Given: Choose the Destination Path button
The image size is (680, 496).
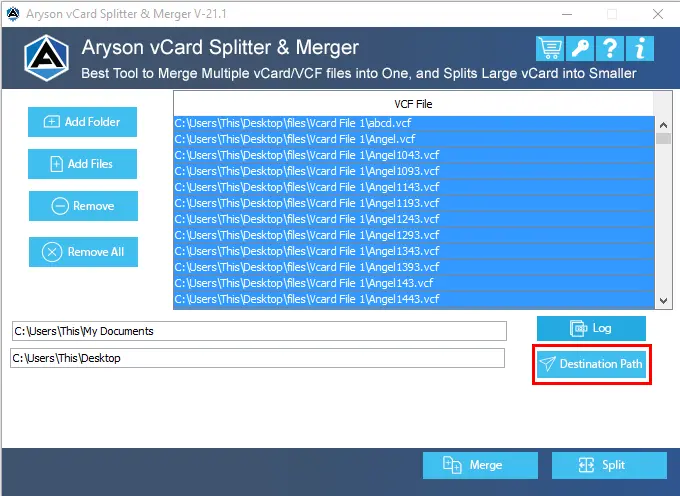Looking at the screenshot, I should [592, 364].
